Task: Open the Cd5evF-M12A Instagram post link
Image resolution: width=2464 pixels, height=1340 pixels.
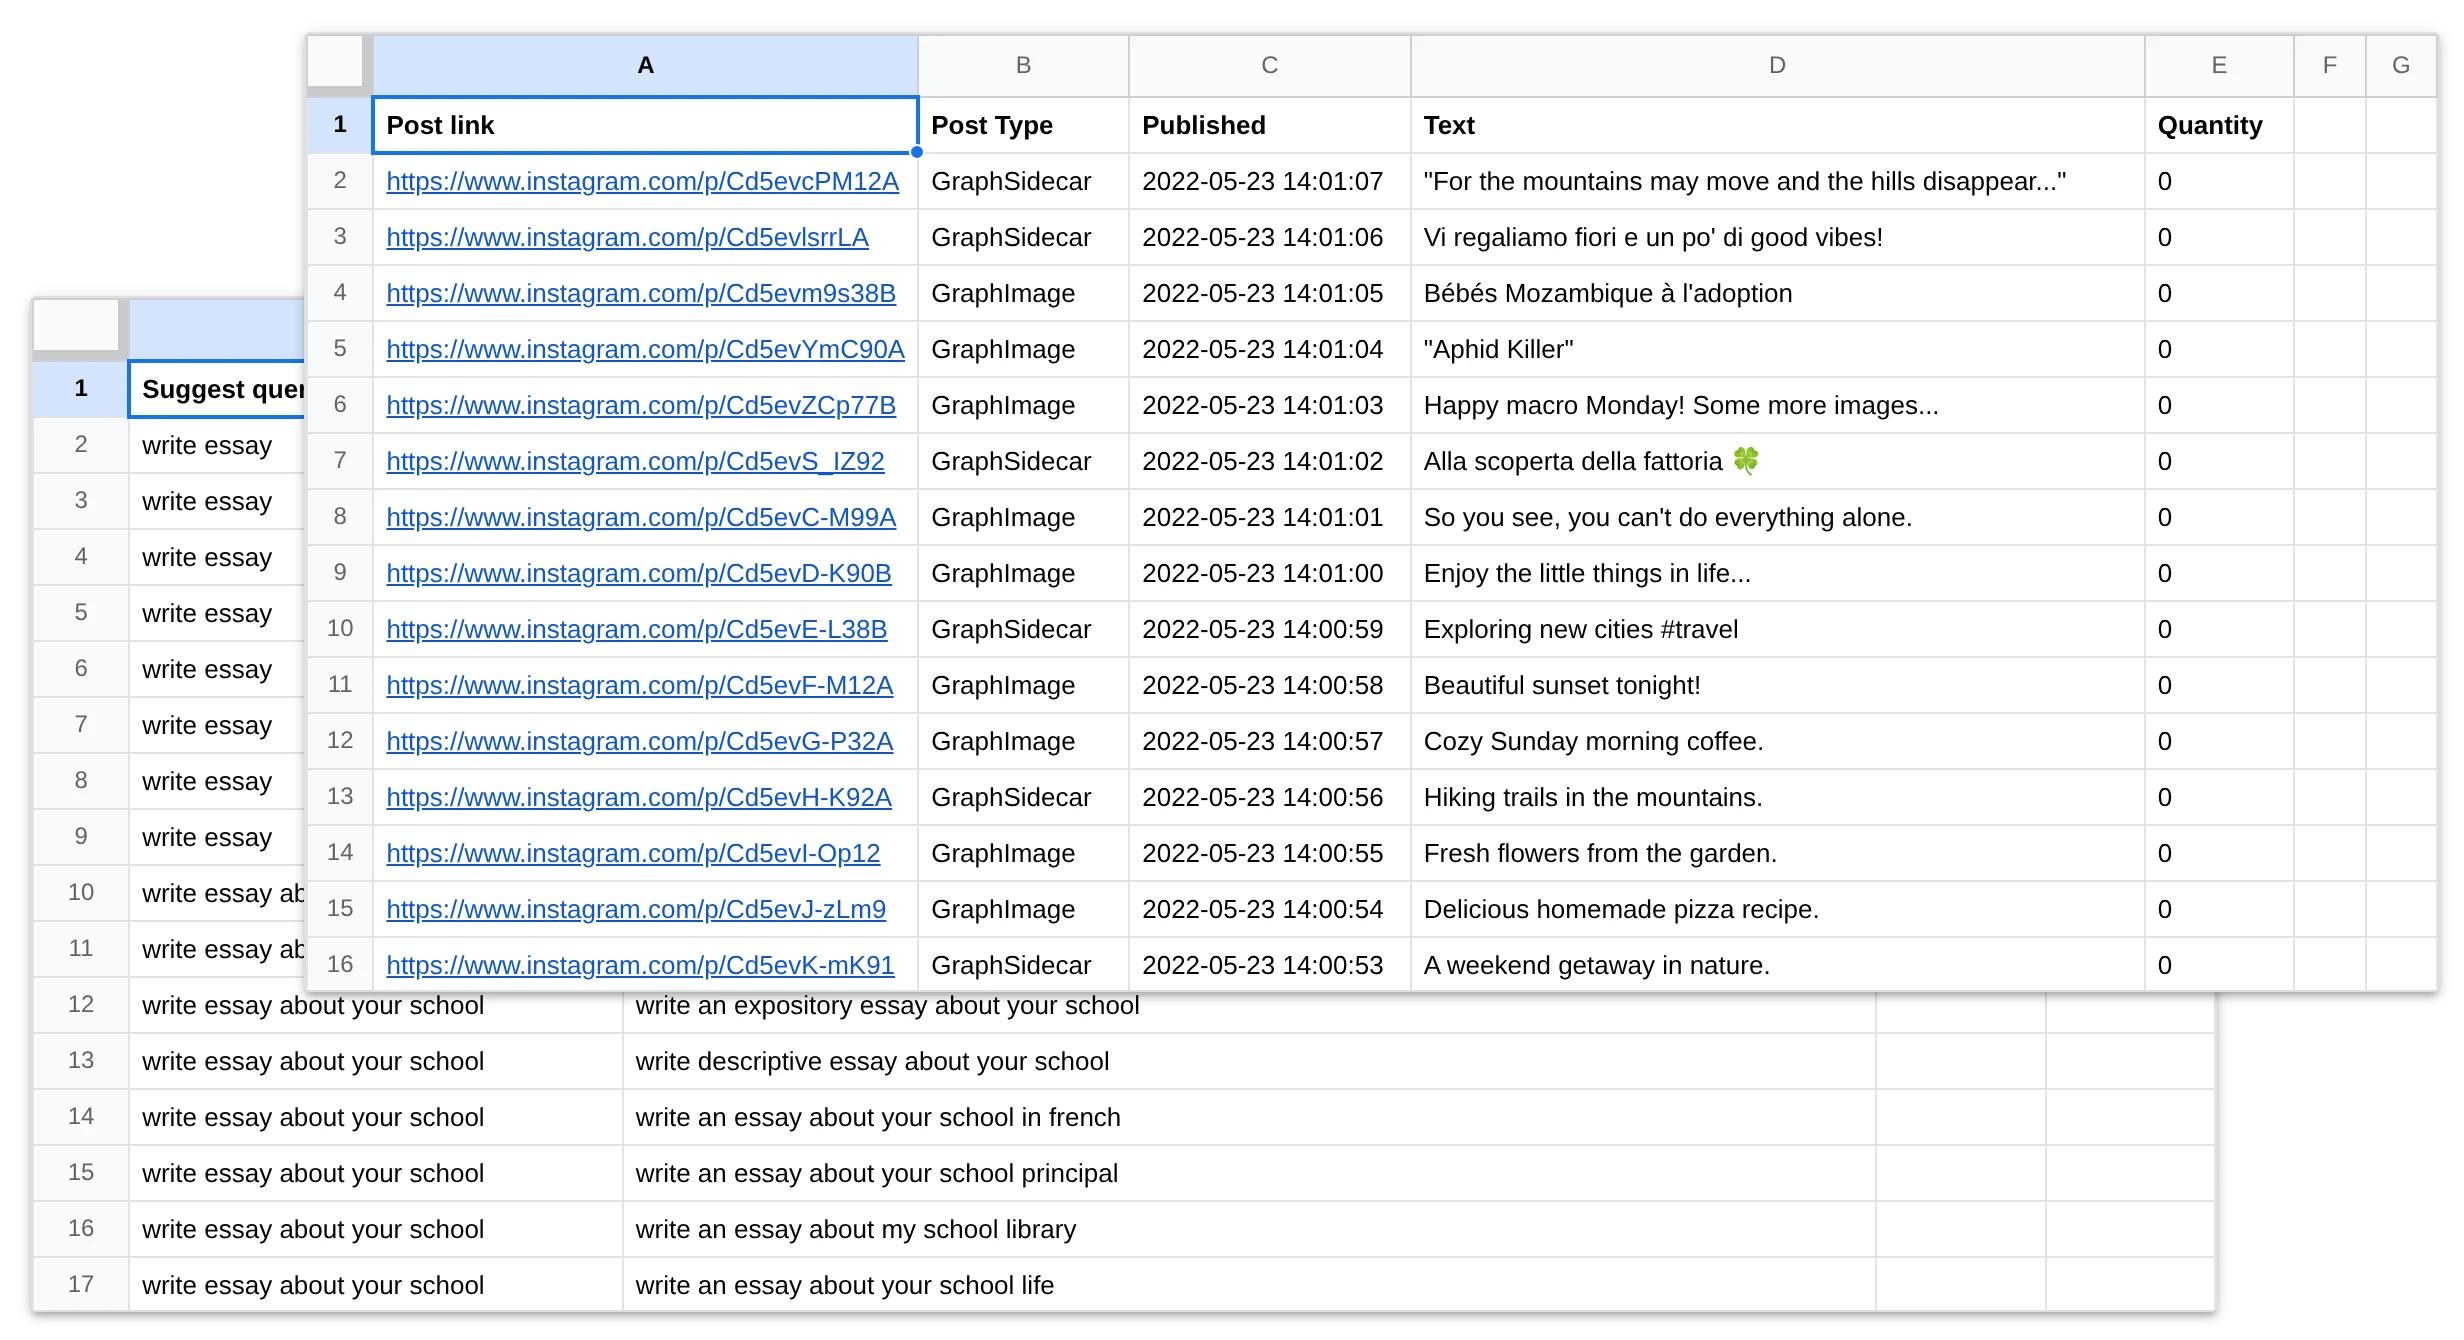Action: 640,685
